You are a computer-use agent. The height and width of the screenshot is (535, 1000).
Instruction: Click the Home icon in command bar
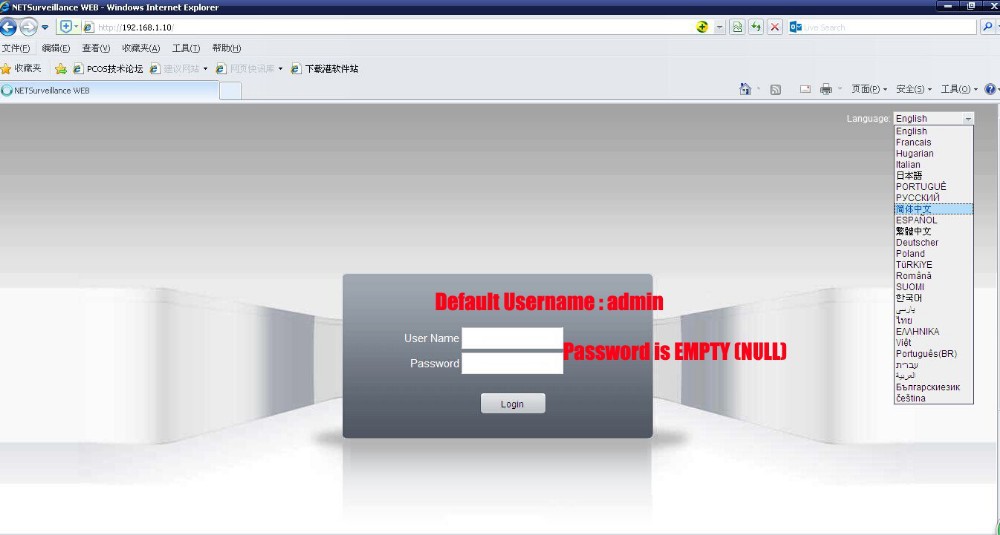coord(745,89)
